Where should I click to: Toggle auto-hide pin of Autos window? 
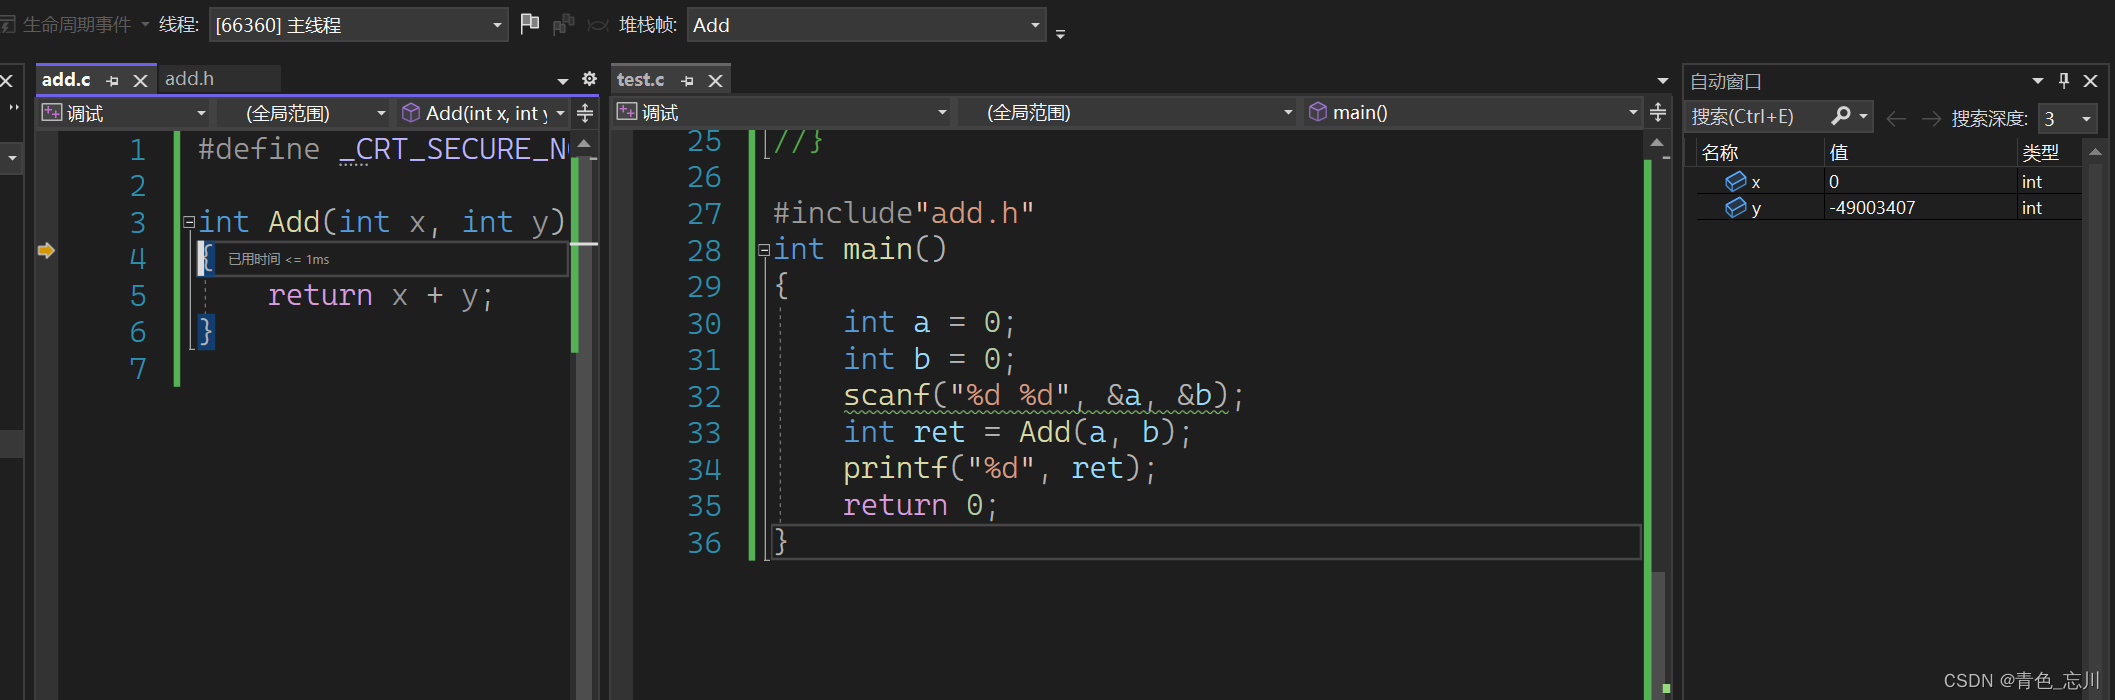pos(2063,81)
